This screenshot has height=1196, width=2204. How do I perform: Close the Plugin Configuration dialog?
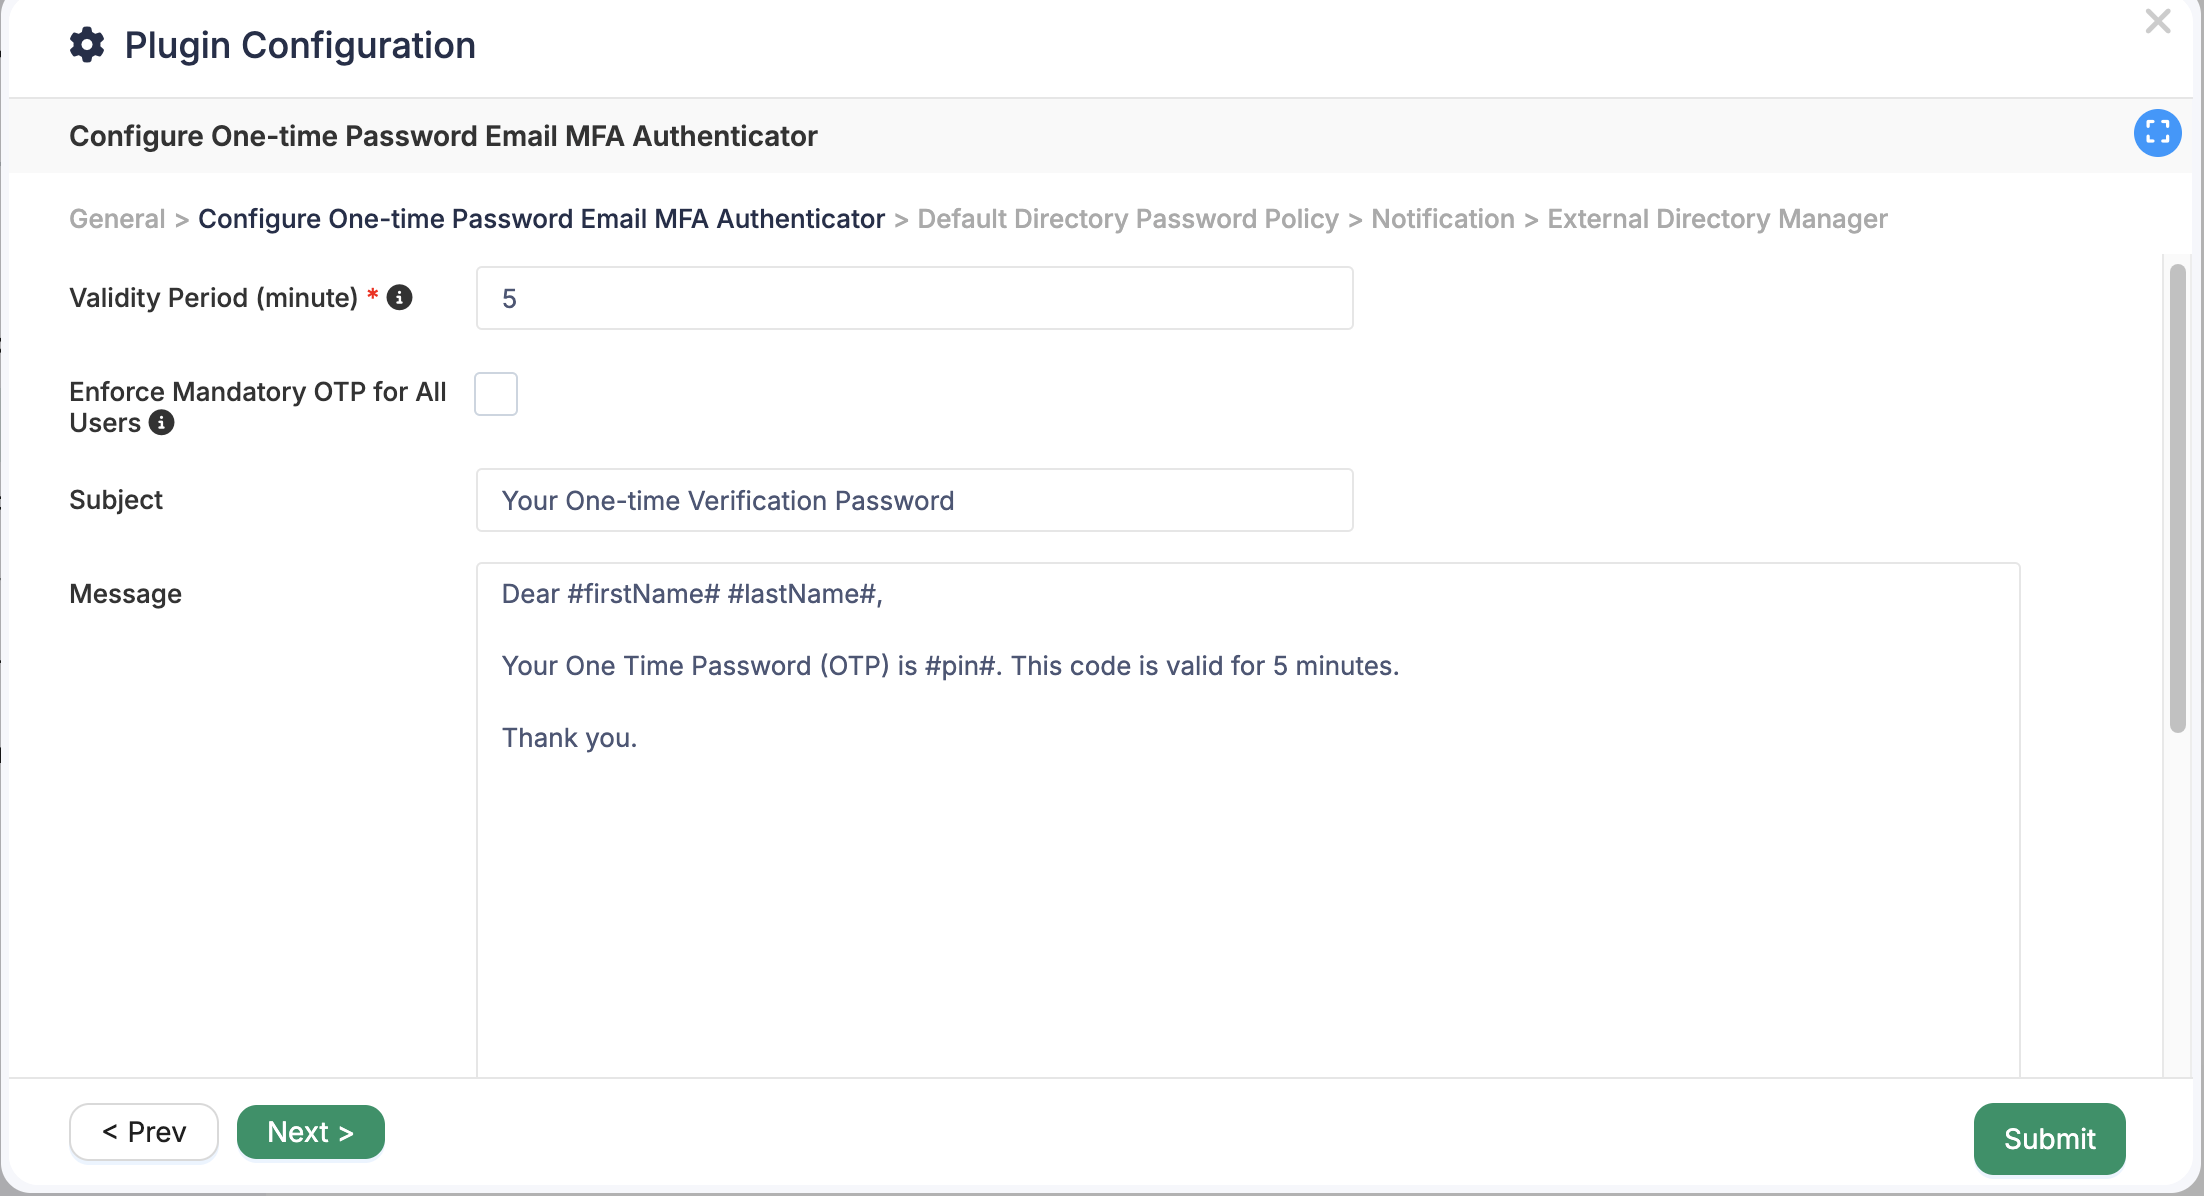point(2157,21)
